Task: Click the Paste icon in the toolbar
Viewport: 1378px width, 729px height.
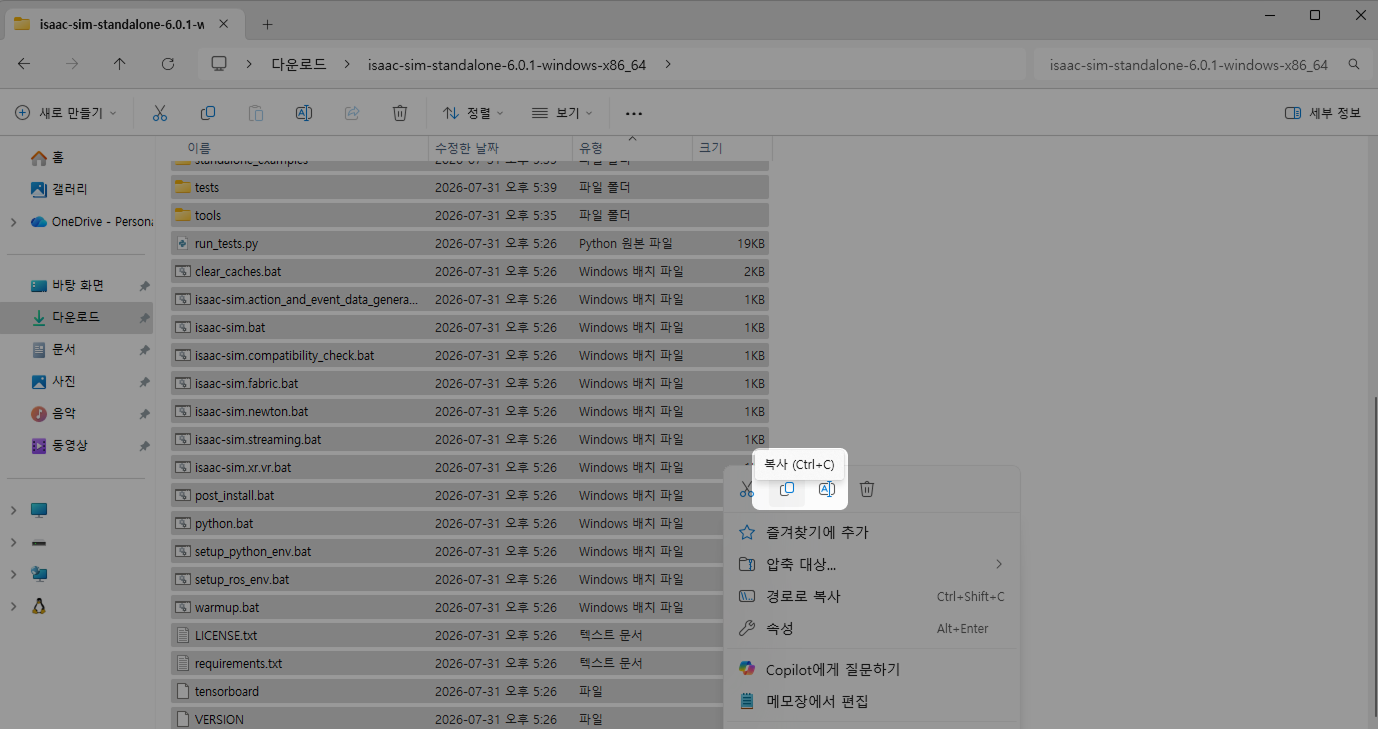Action: [x=256, y=113]
